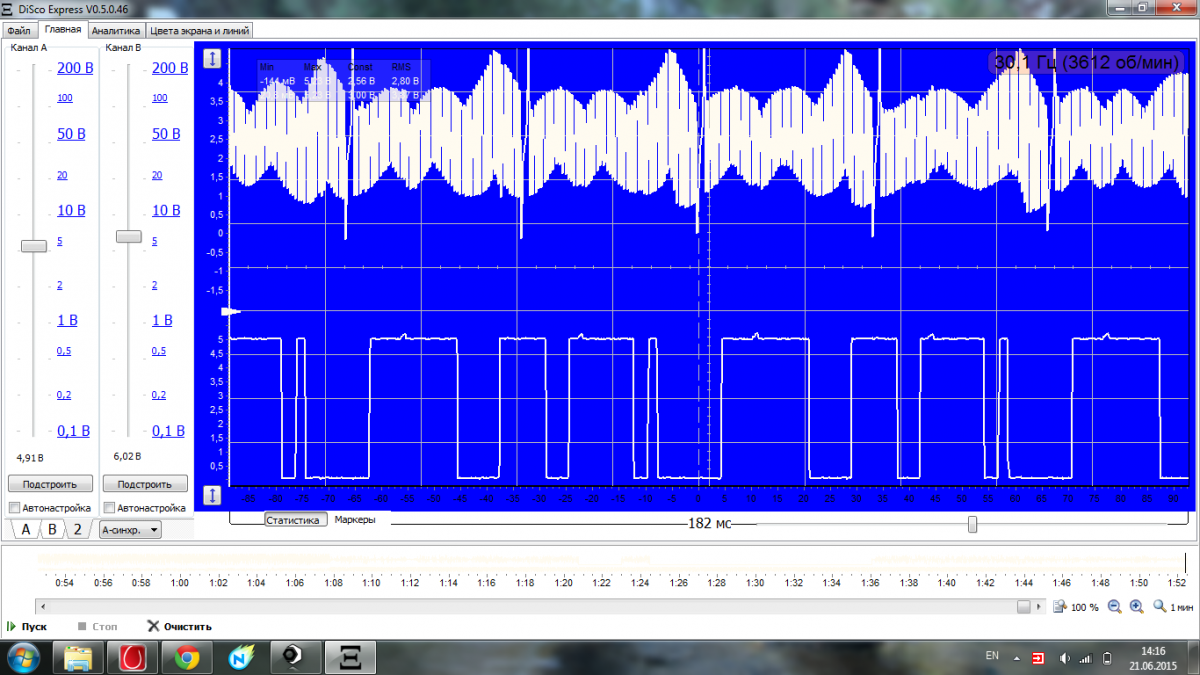1200x675 pixels.
Task: Enable Автонастройка for Канал A
Action: click(x=14, y=508)
